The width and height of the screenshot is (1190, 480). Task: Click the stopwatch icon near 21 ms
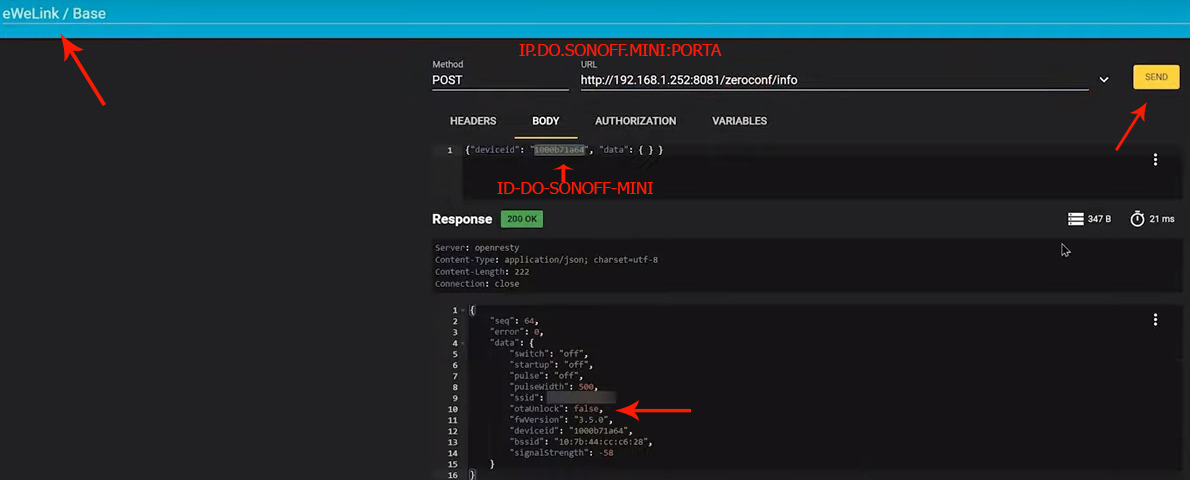click(x=1137, y=219)
